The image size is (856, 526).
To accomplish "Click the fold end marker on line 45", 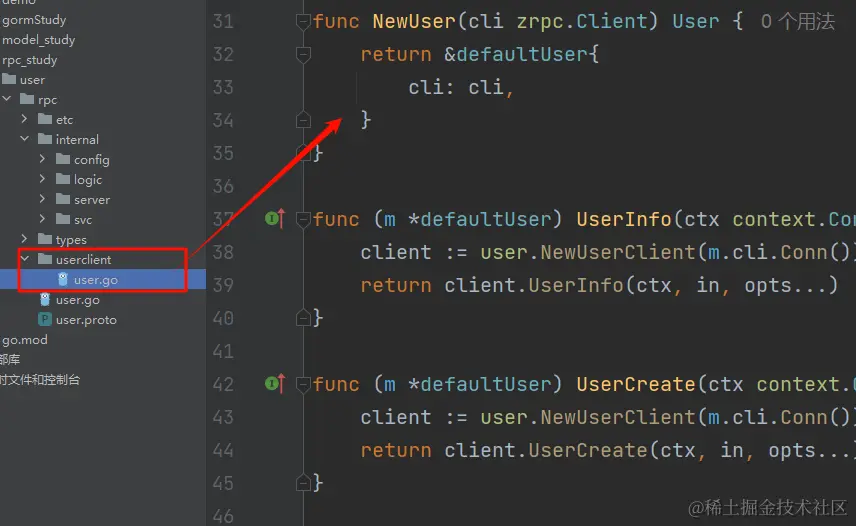I will (304, 482).
